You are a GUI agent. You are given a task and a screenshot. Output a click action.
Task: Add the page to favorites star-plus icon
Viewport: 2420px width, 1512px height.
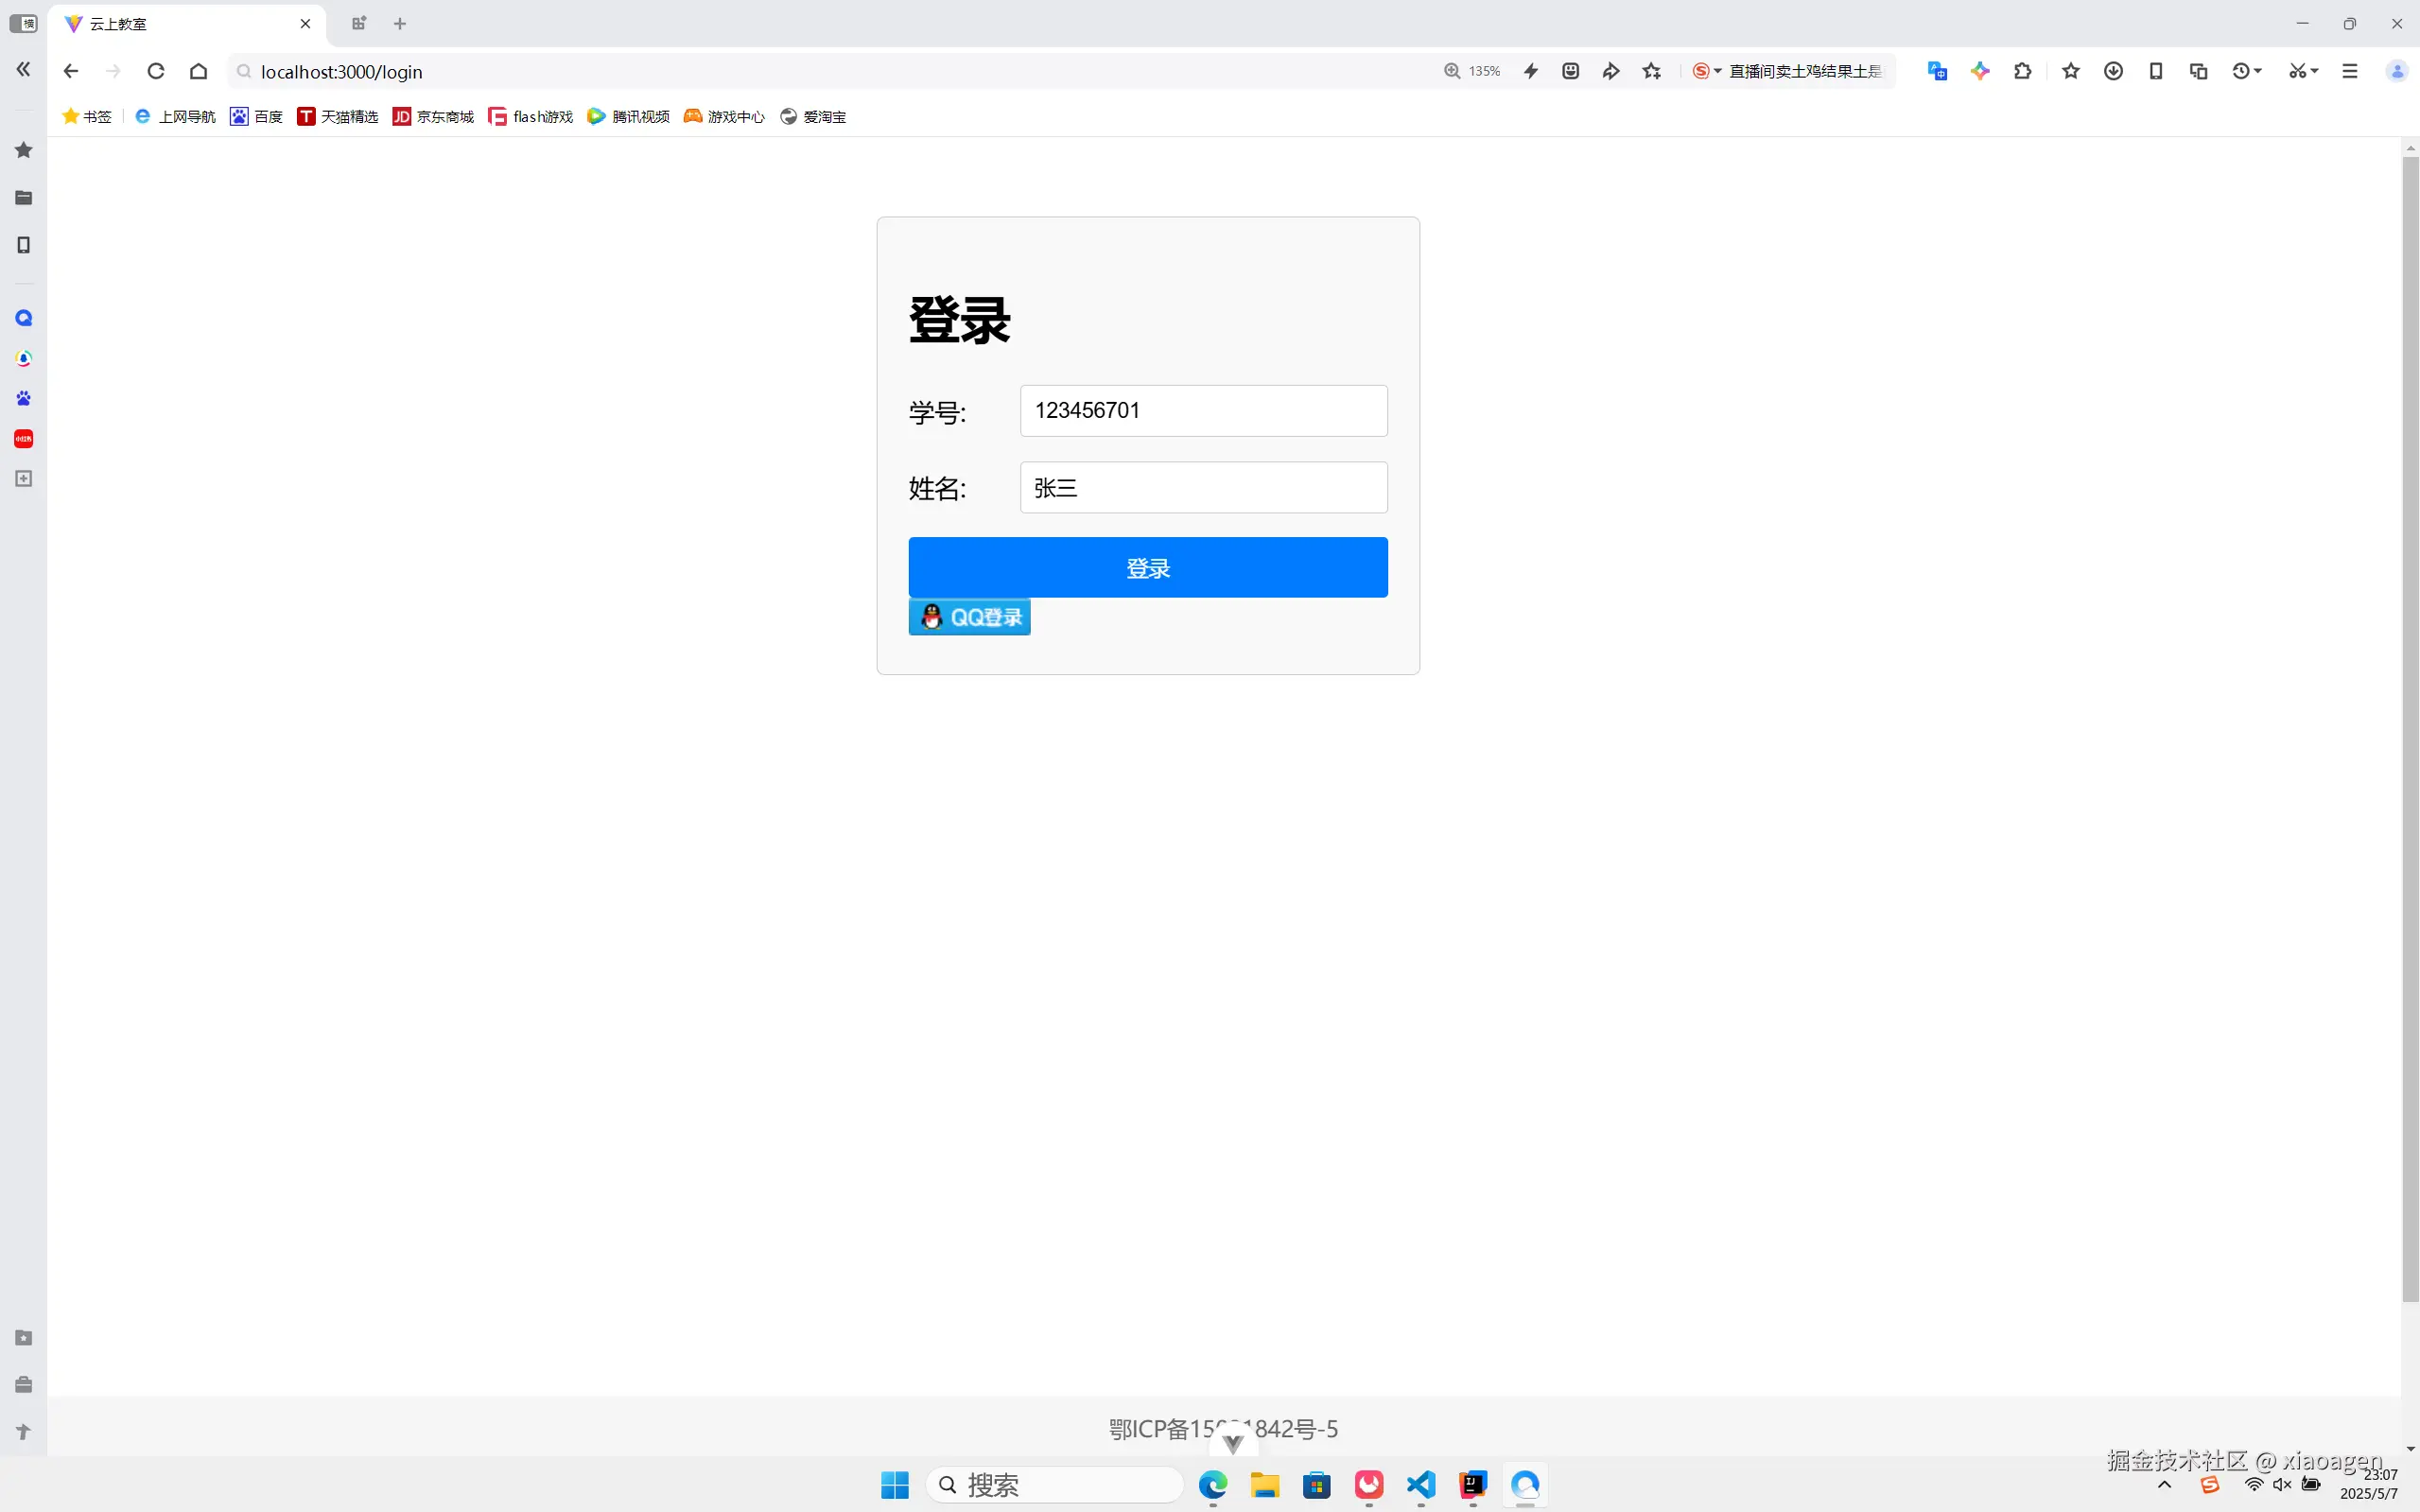coord(1651,71)
